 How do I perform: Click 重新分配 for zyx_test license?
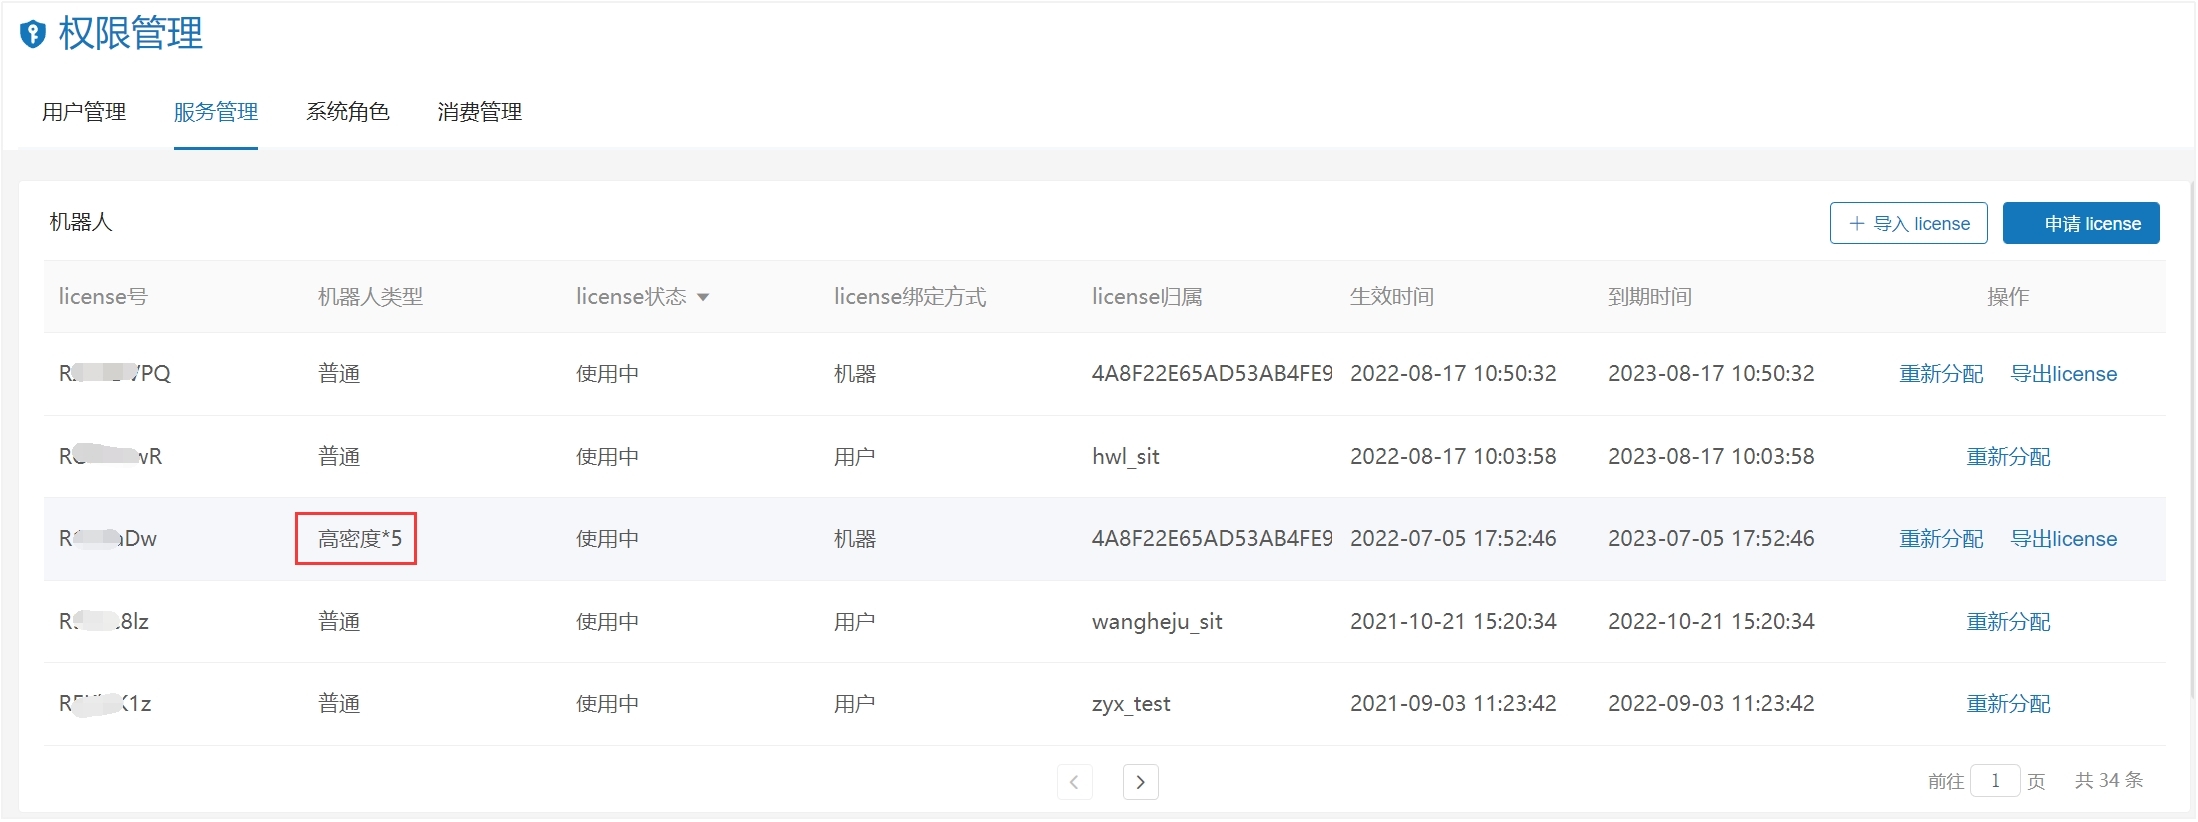pos(2008,704)
